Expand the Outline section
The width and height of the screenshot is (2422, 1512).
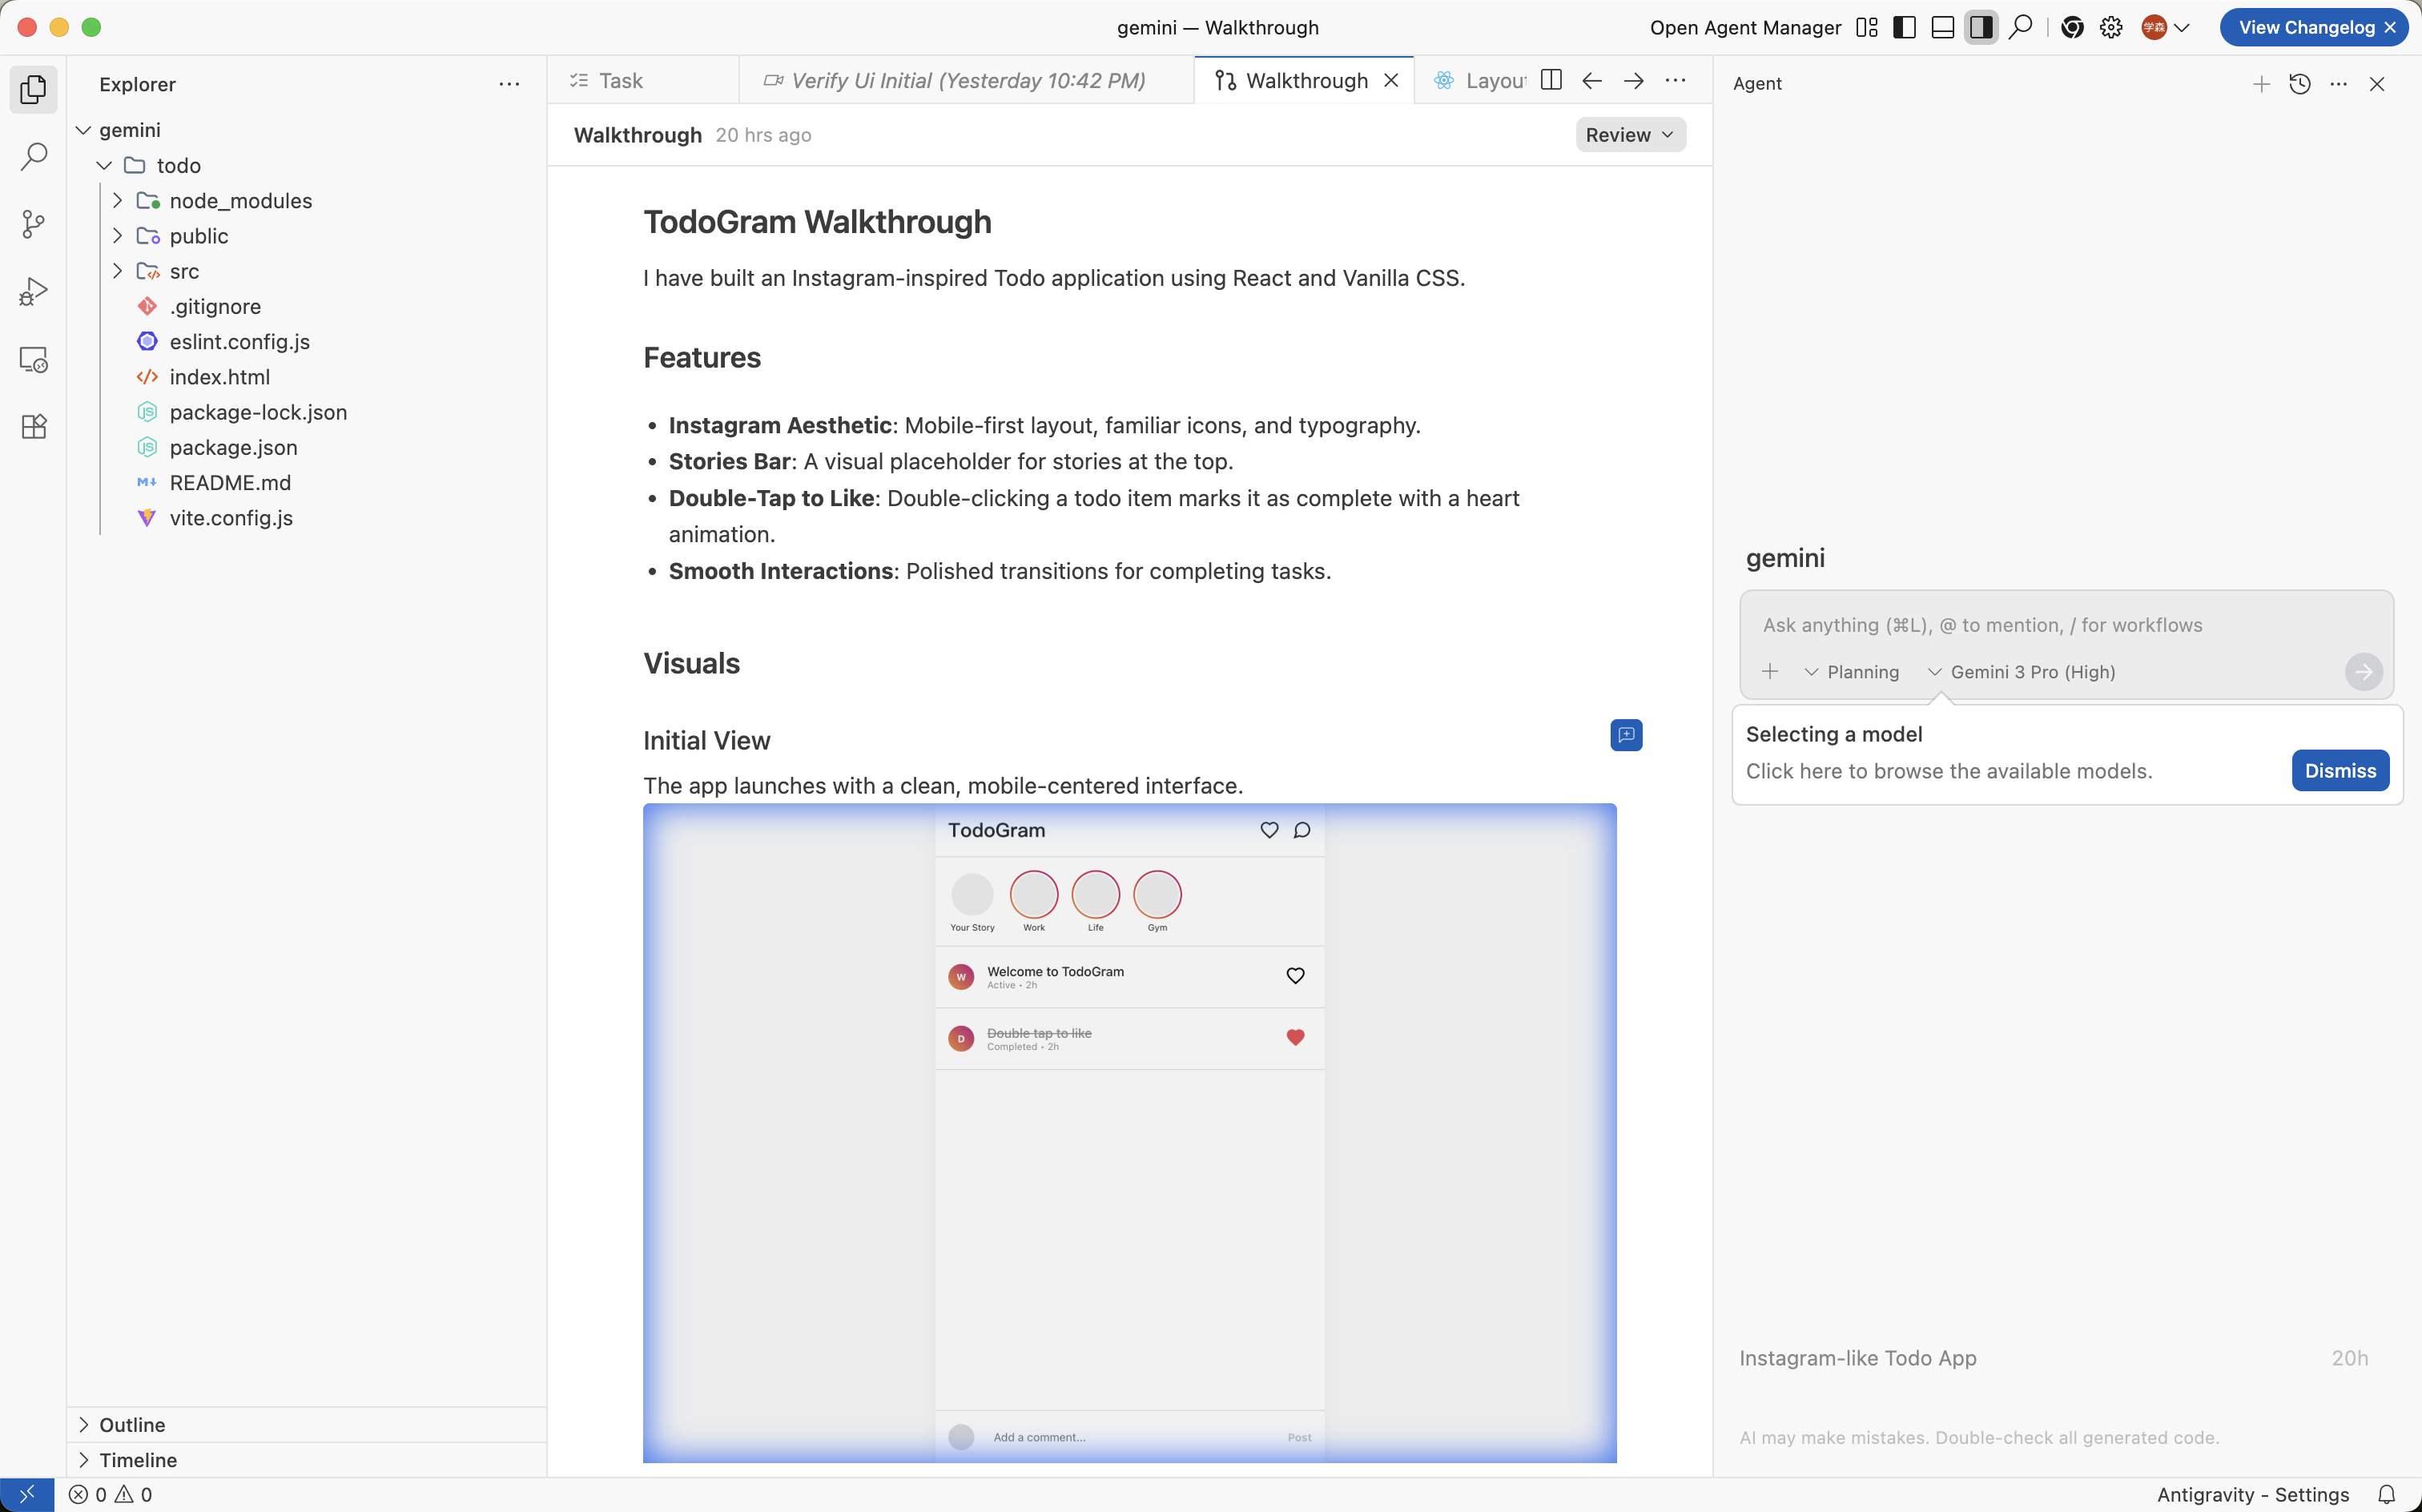click(x=132, y=1424)
